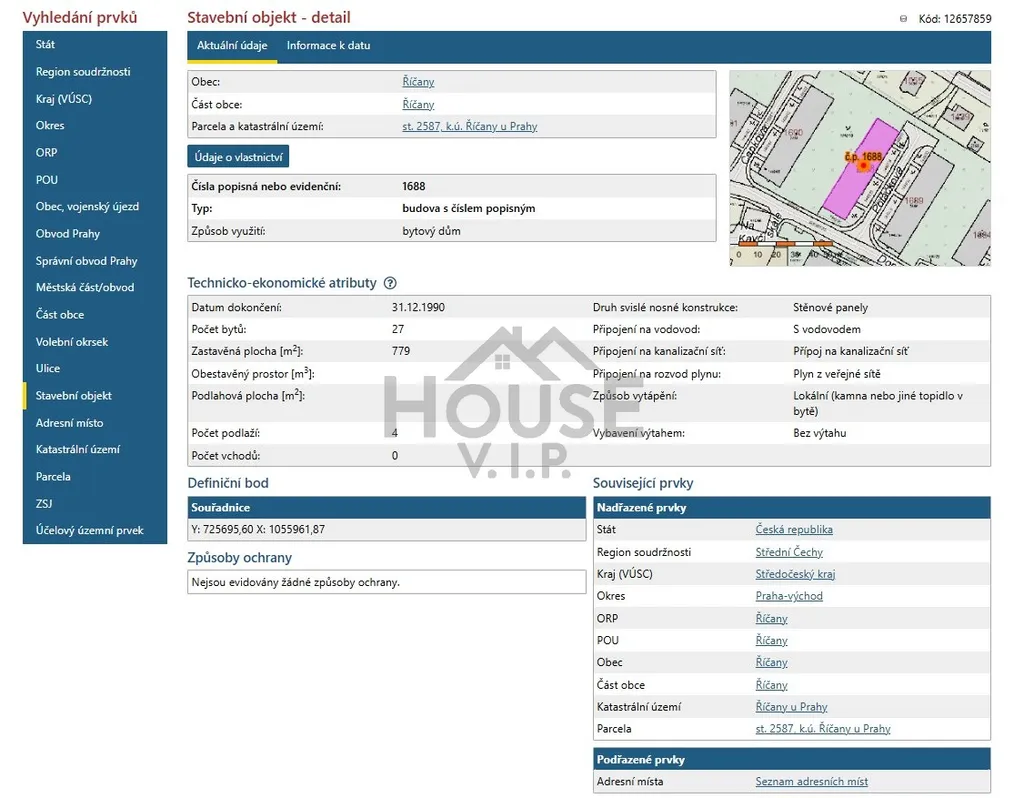Open the Středočeský kraj link
The width and height of the screenshot is (1024, 798).
click(x=795, y=574)
